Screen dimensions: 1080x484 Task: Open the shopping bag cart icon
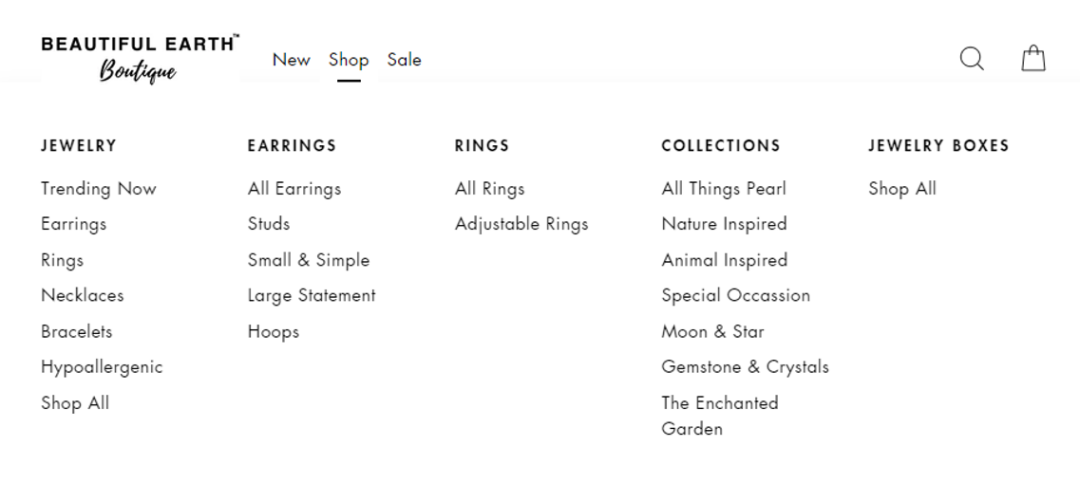(x=1033, y=59)
